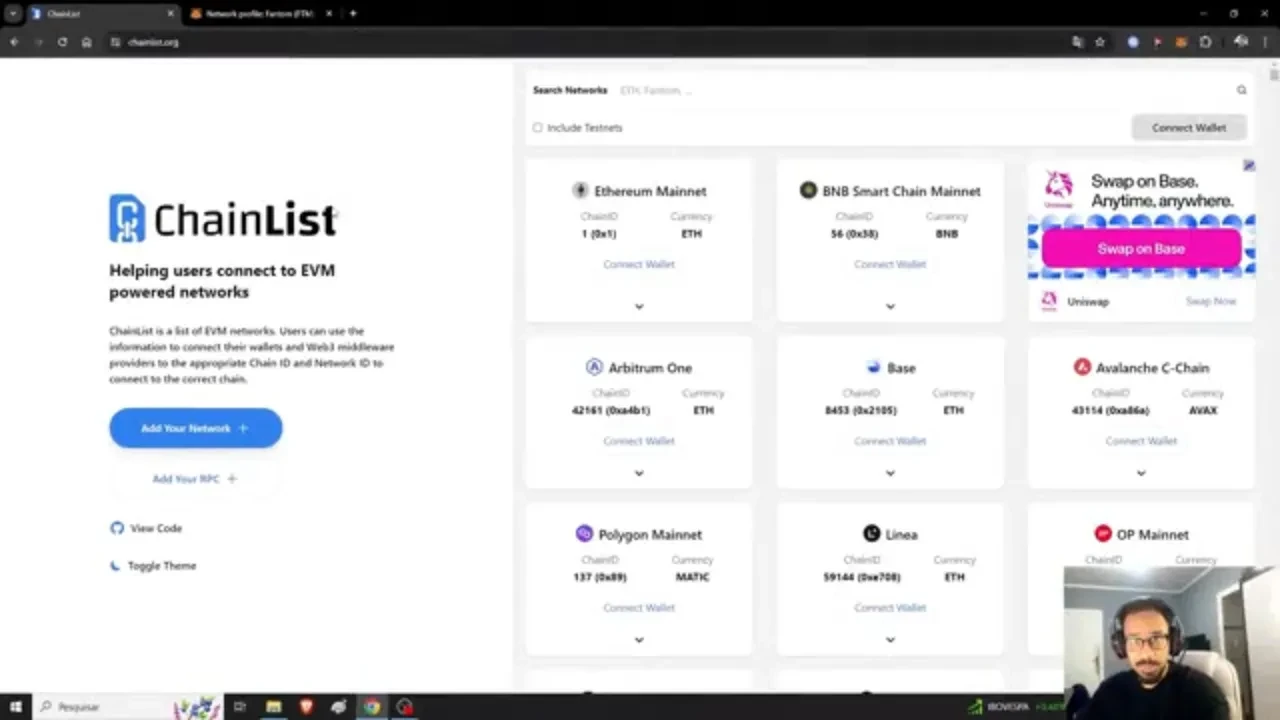Click the Polygon Mainnet logo icon

[584, 534]
